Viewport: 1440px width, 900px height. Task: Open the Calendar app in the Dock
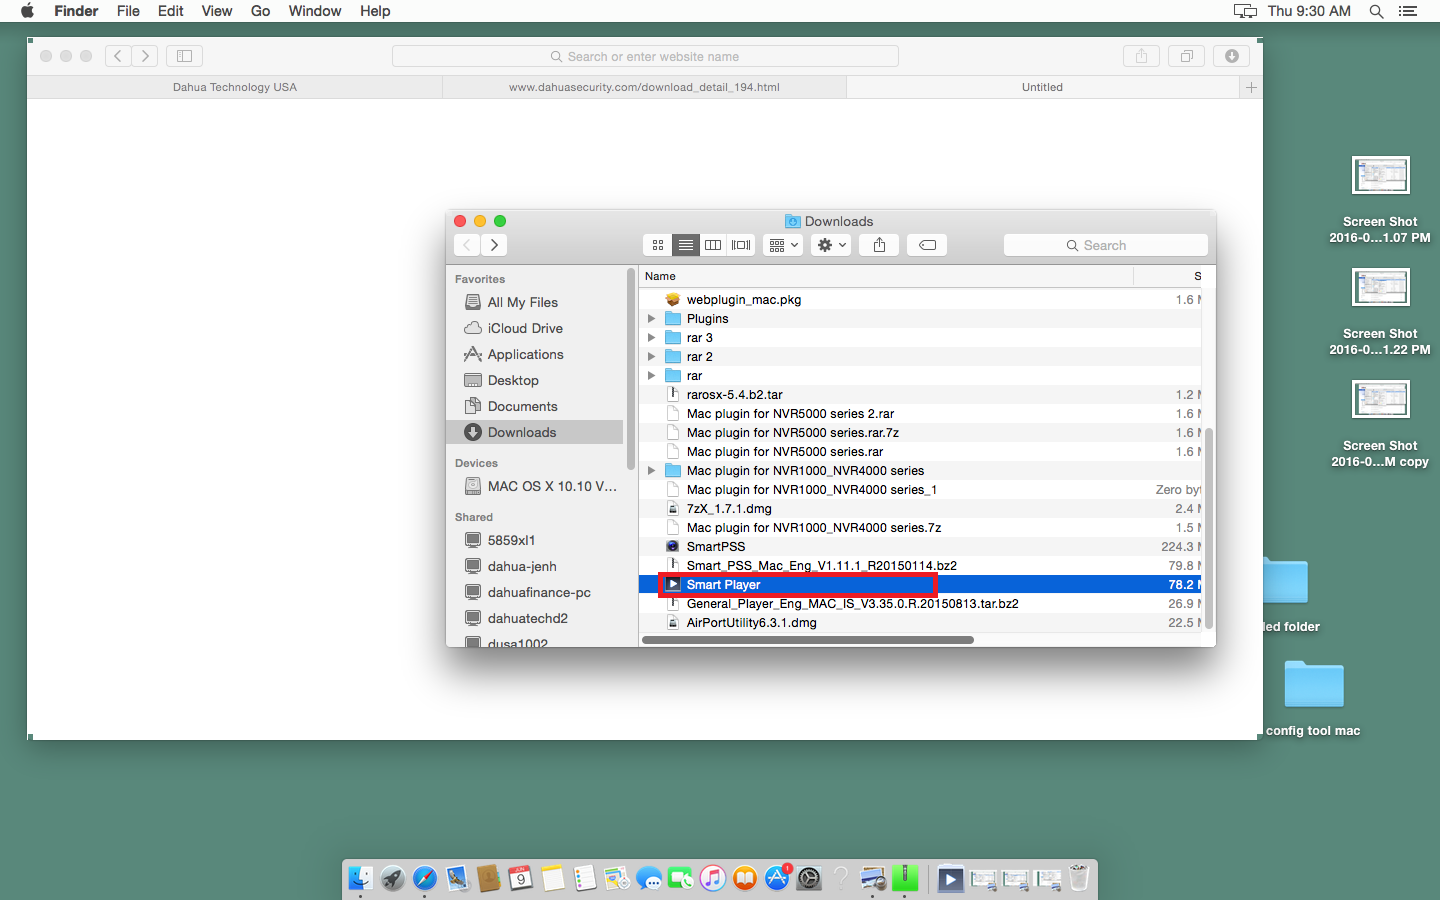pos(521,878)
